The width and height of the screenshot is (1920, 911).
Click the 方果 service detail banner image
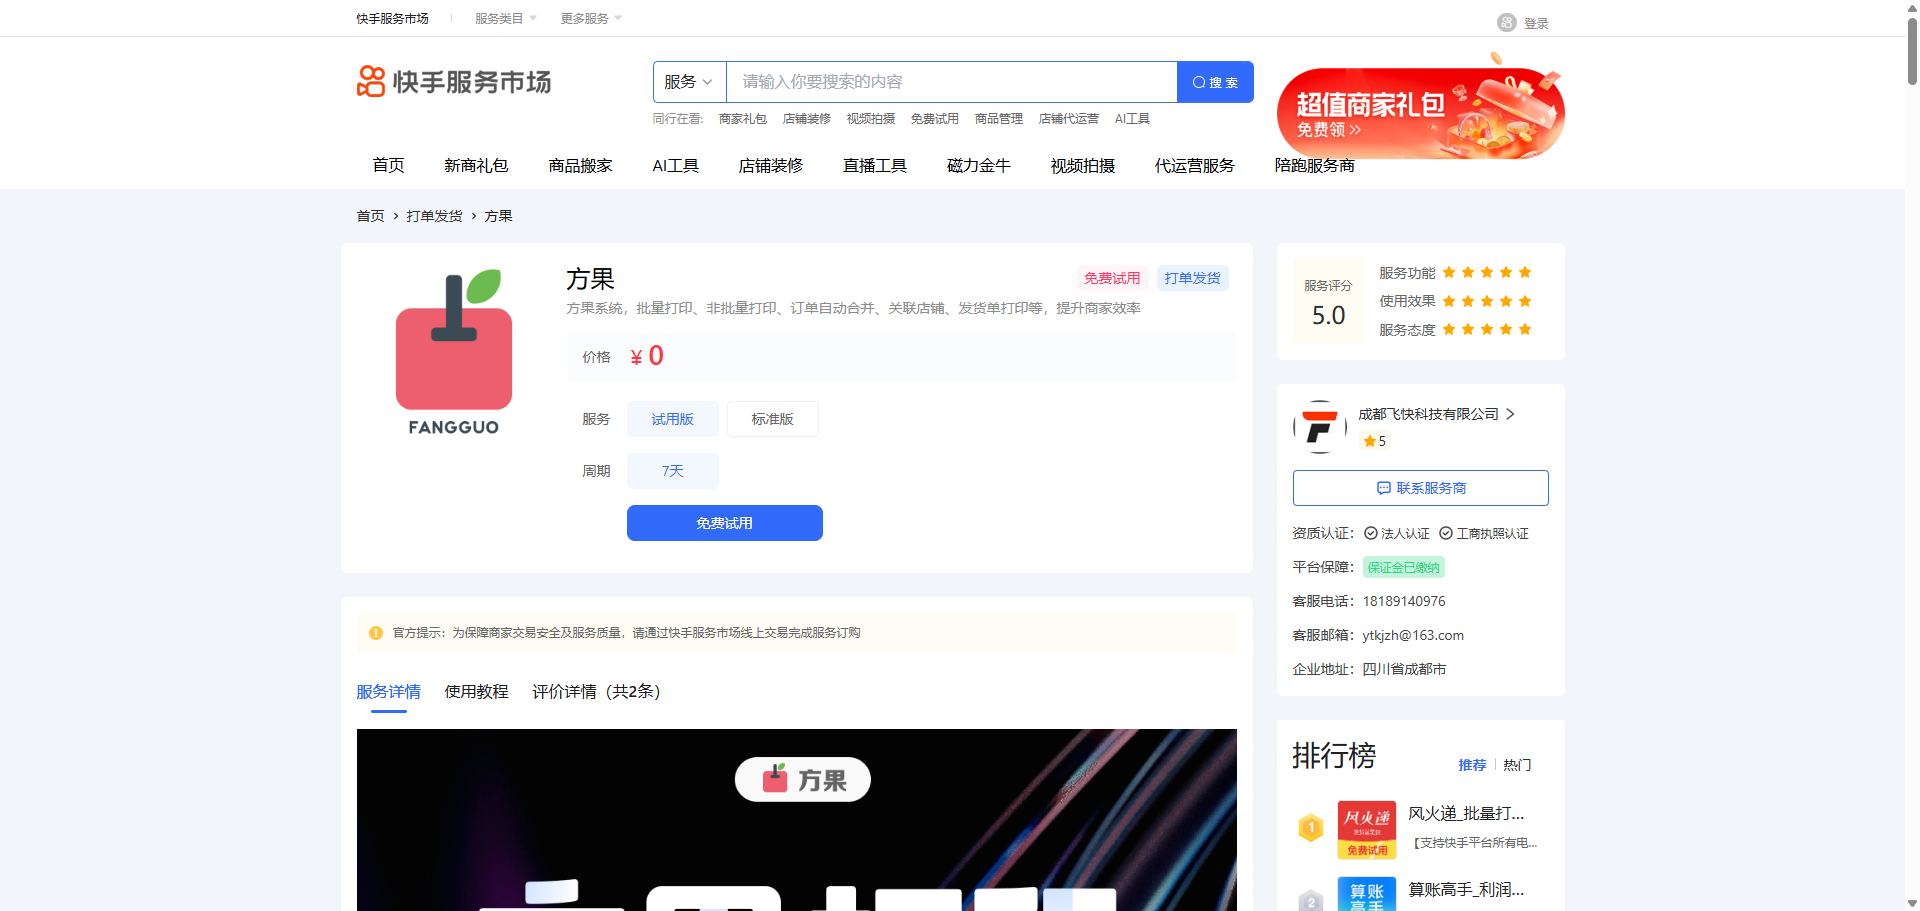coord(797,820)
